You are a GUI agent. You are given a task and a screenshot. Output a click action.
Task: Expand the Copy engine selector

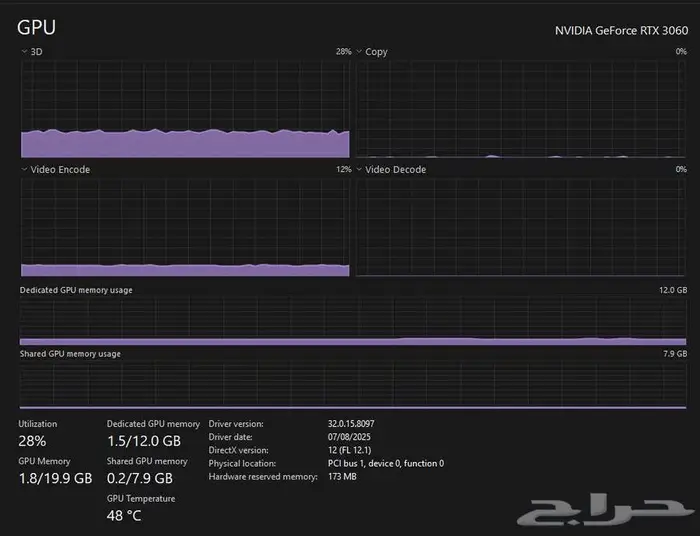pos(360,51)
